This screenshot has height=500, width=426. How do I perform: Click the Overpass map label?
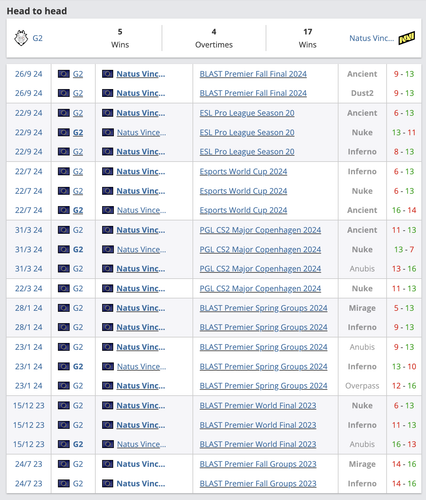click(362, 386)
